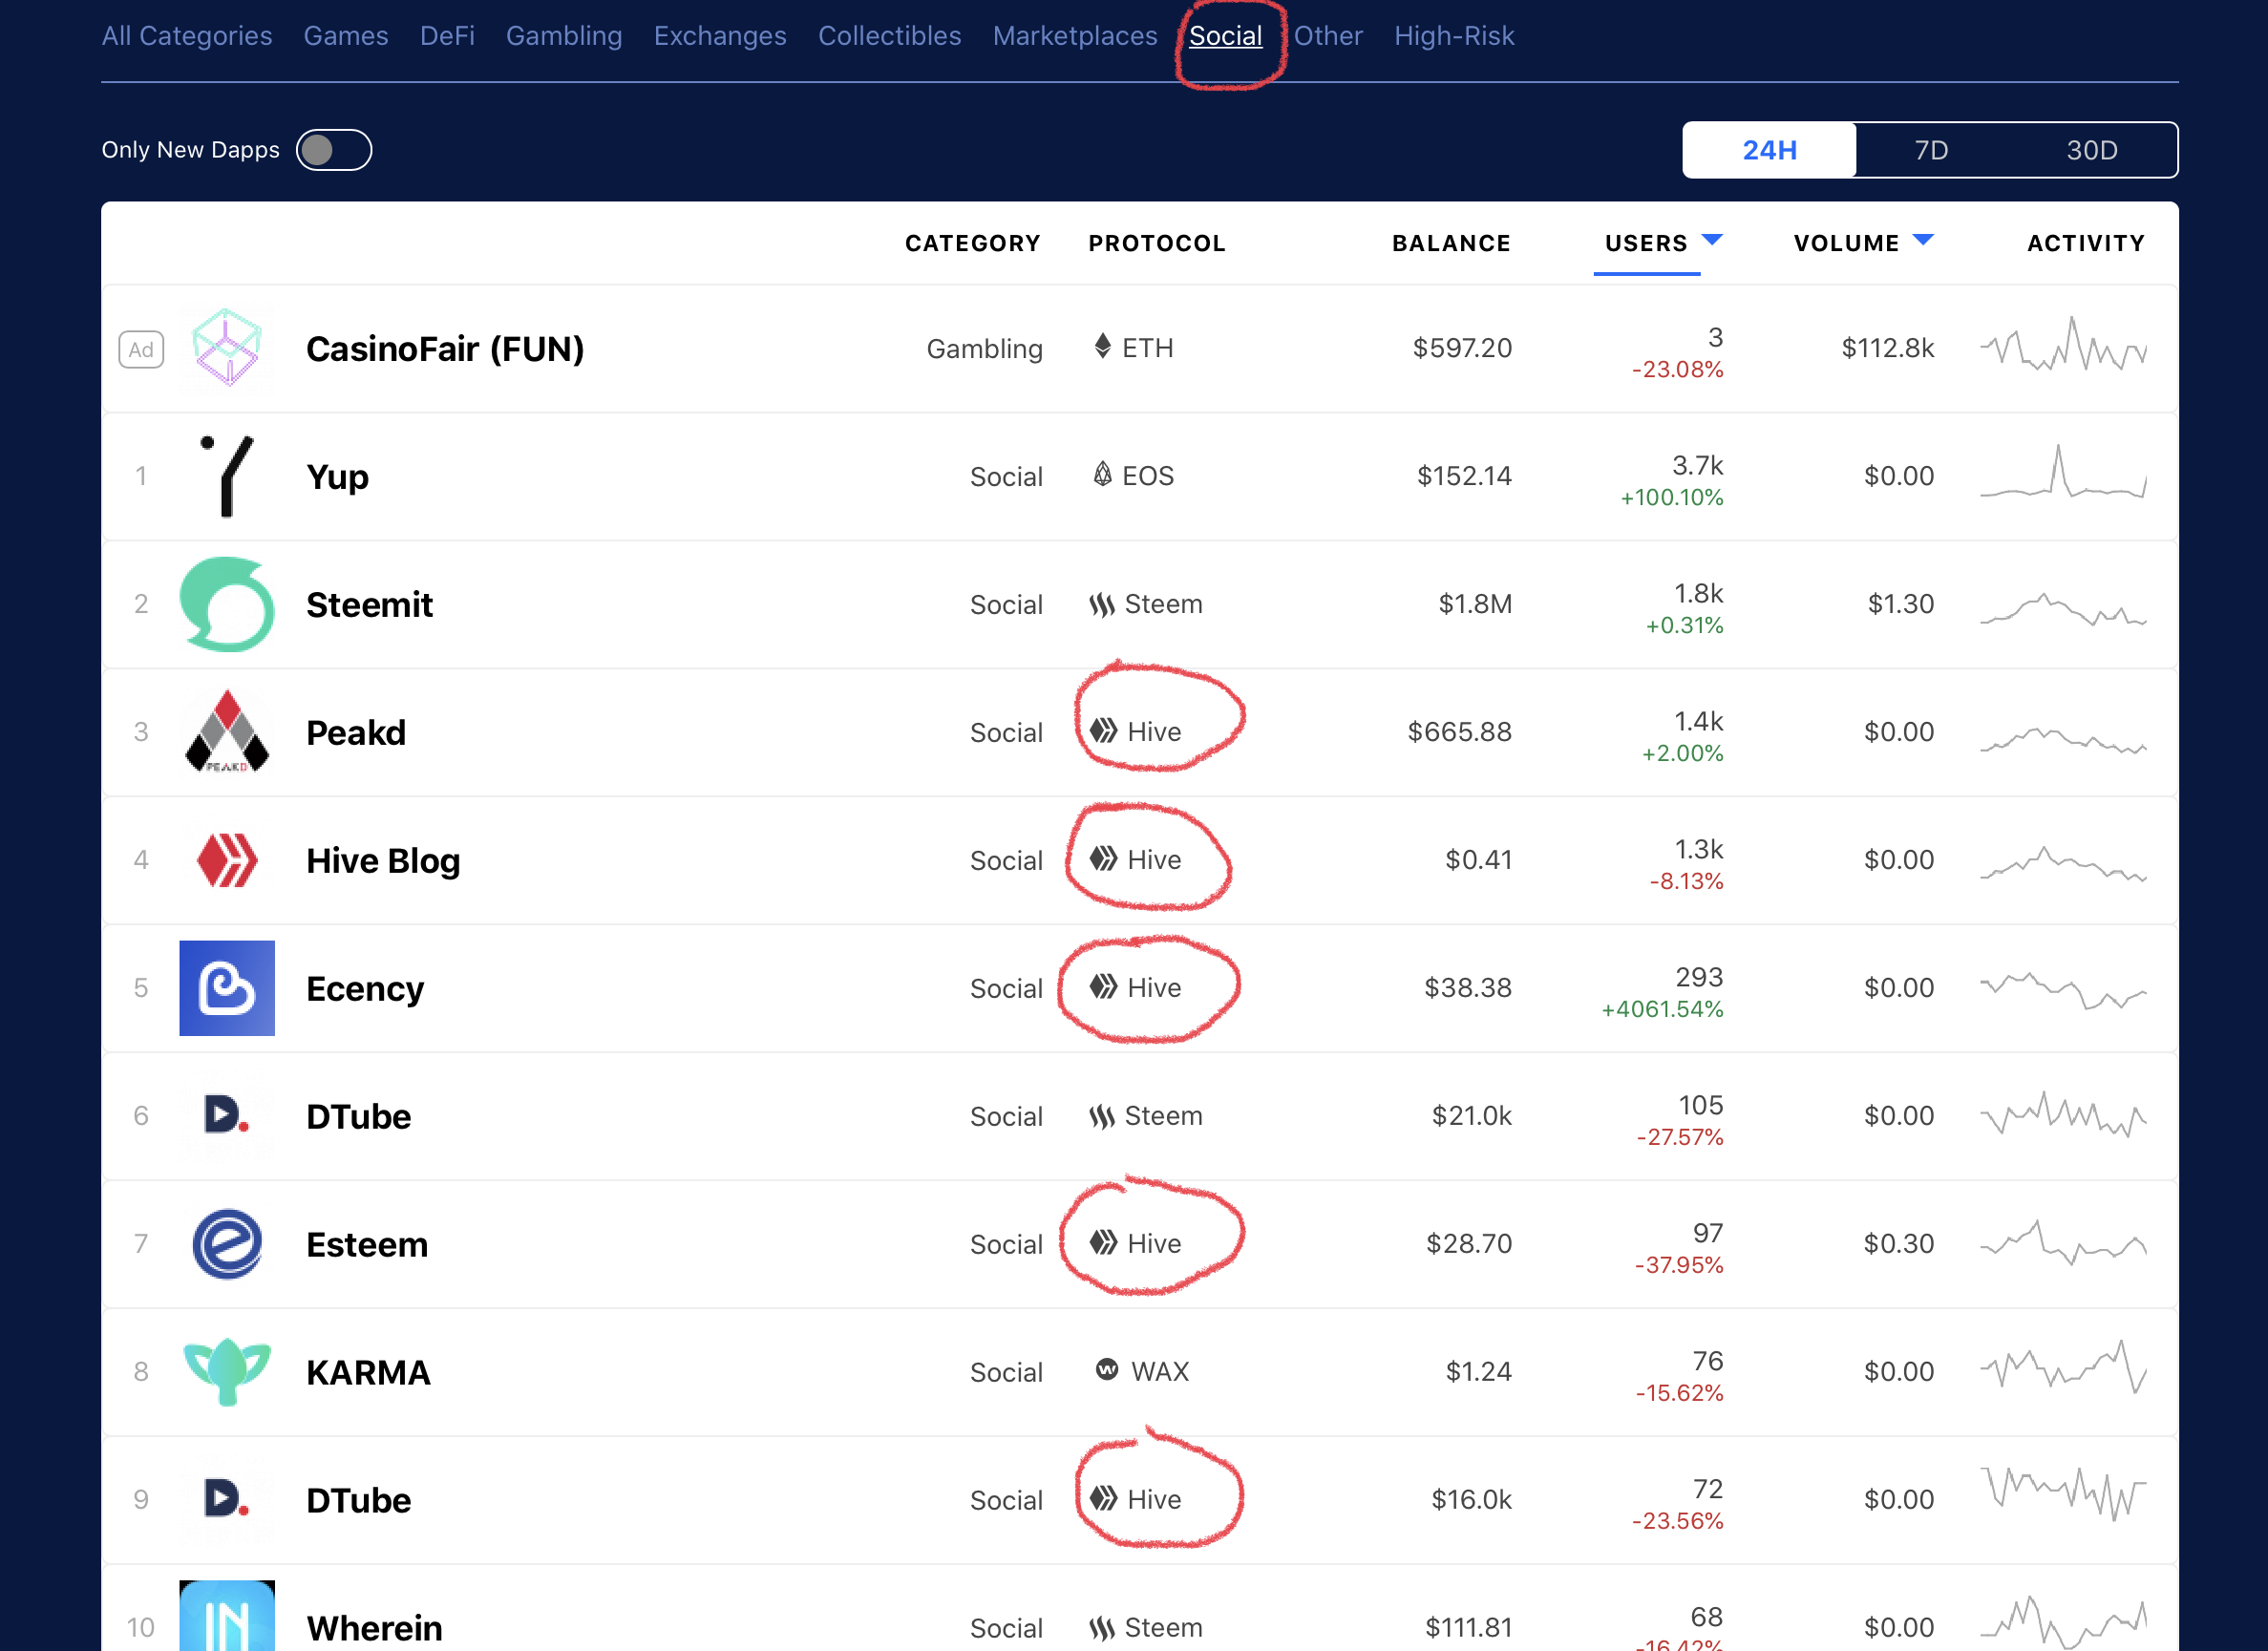Open the All Categories tab

[x=187, y=36]
